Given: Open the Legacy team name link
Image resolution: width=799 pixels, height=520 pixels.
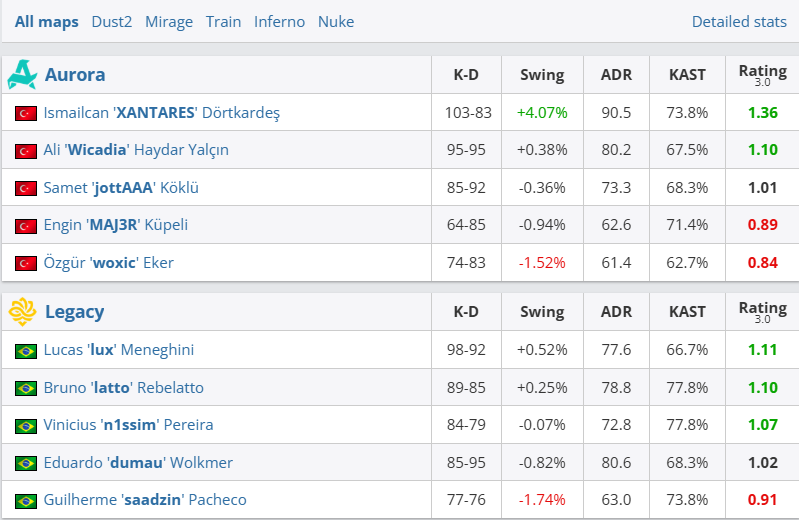Looking at the screenshot, I should [74, 312].
